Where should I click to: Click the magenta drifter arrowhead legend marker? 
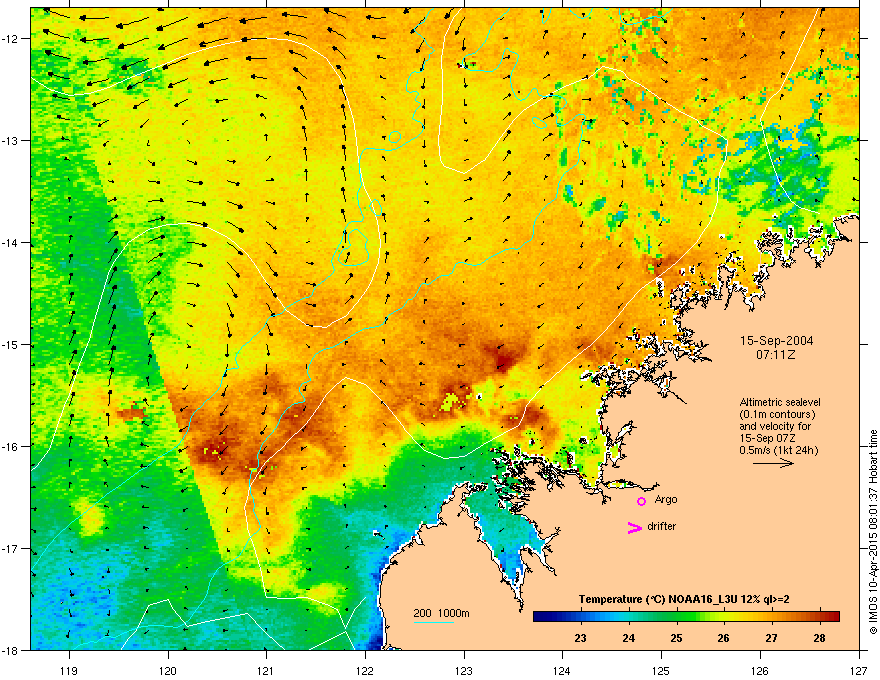pyautogui.click(x=634, y=527)
